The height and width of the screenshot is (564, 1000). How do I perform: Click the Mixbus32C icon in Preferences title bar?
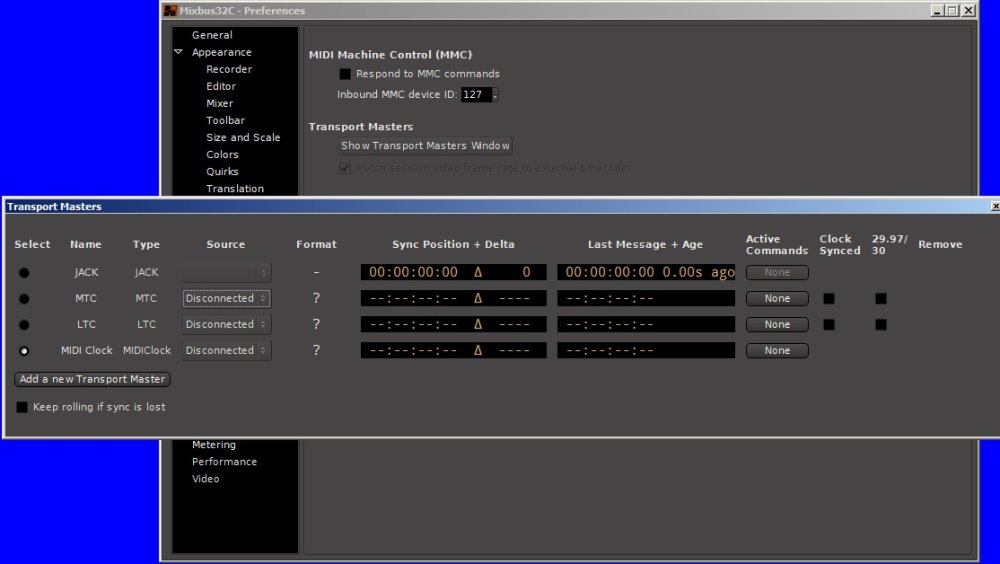170,11
